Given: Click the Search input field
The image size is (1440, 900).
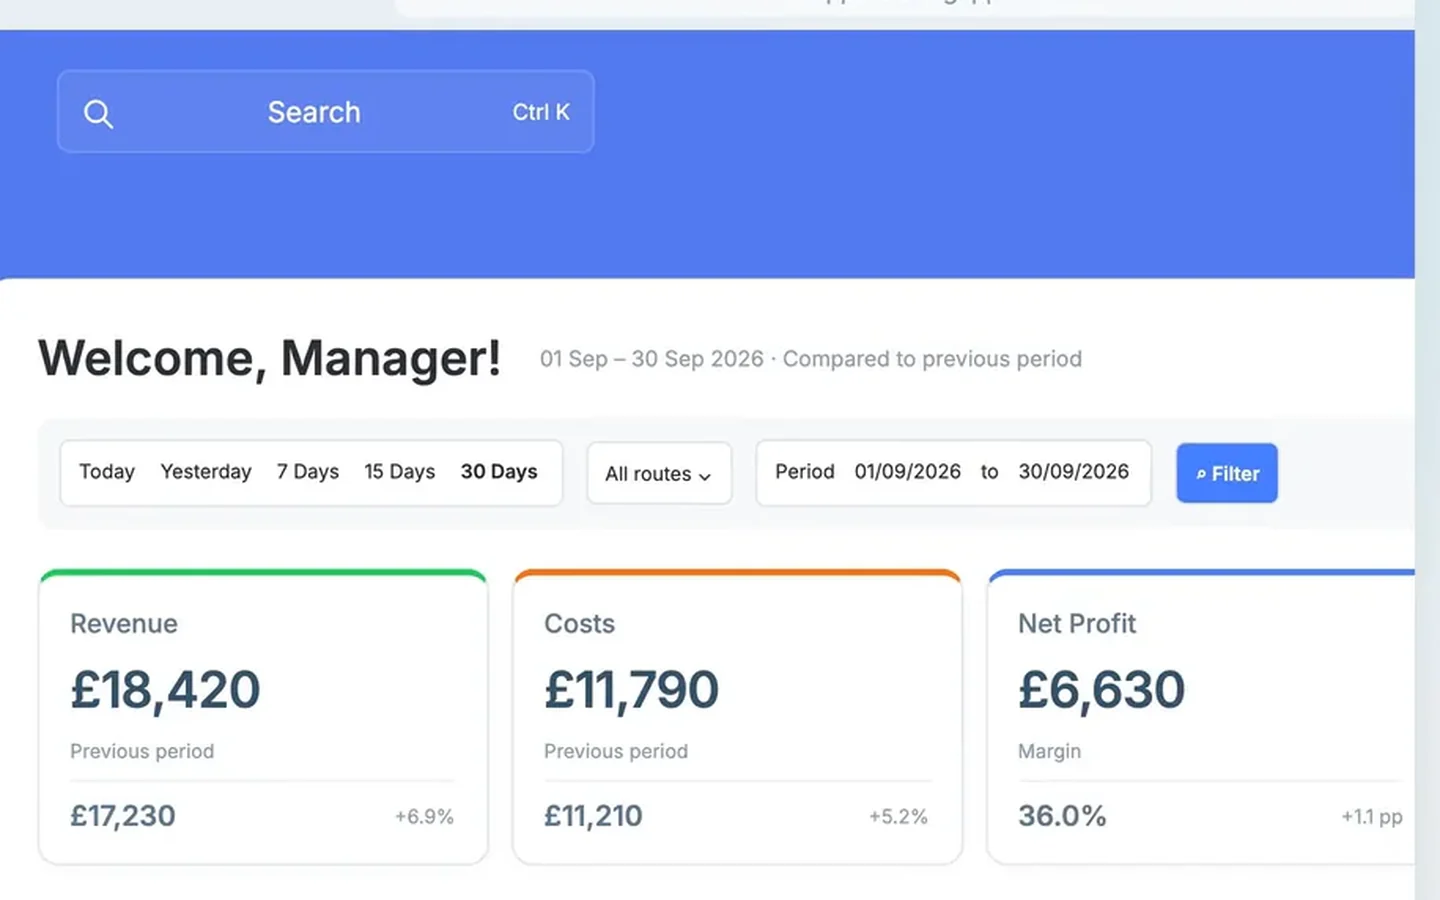Looking at the screenshot, I should pos(325,111).
